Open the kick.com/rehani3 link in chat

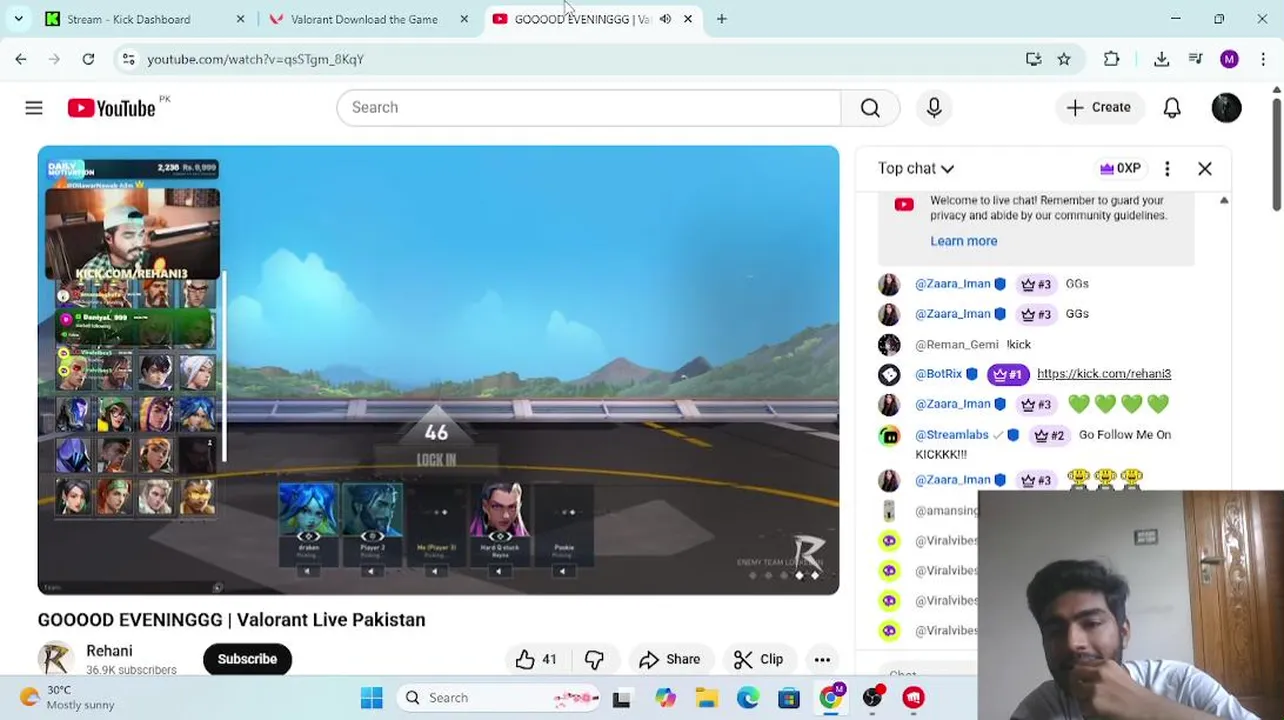coord(1104,374)
